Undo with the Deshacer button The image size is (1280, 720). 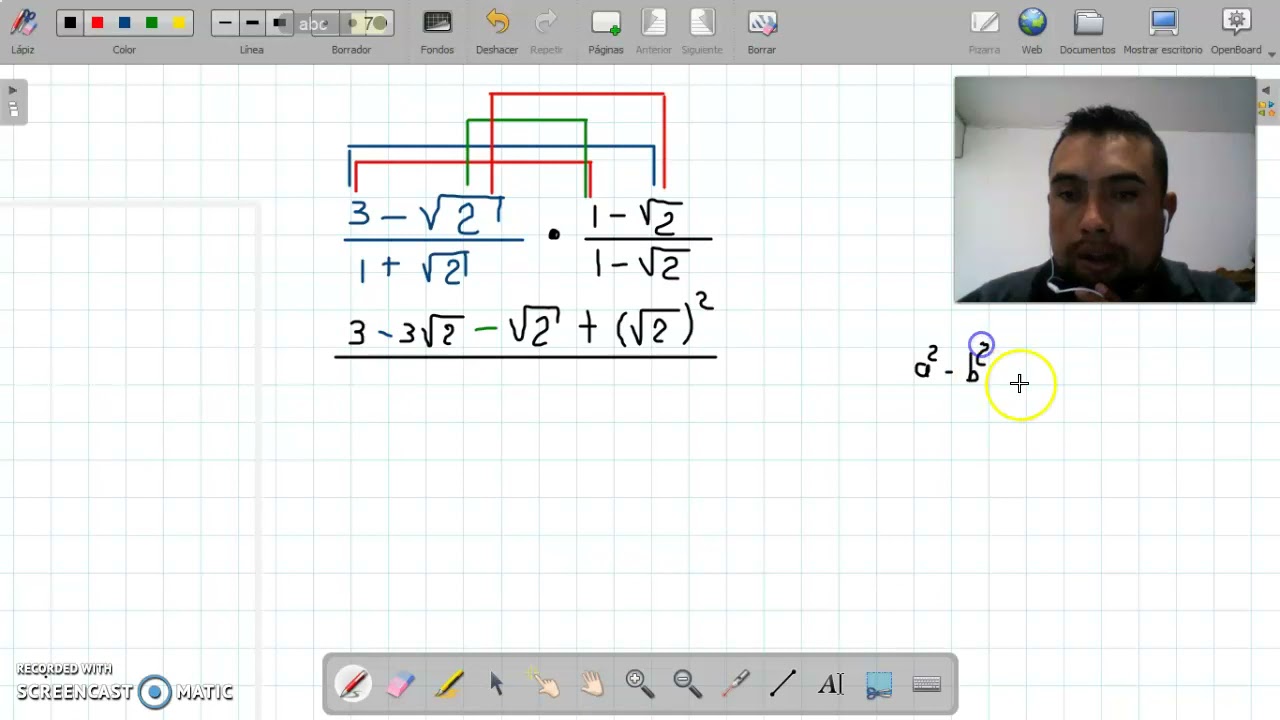pos(497,30)
